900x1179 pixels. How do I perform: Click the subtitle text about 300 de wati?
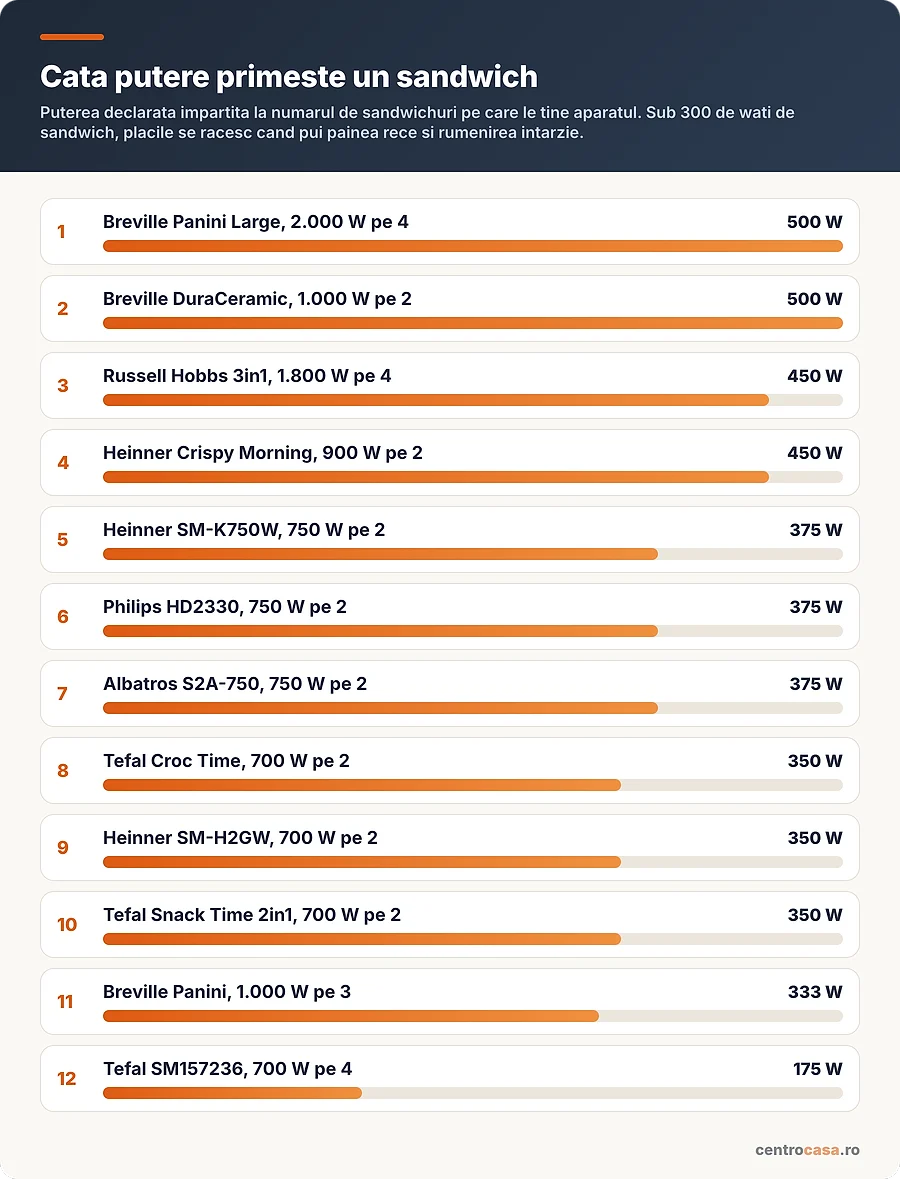coord(417,123)
